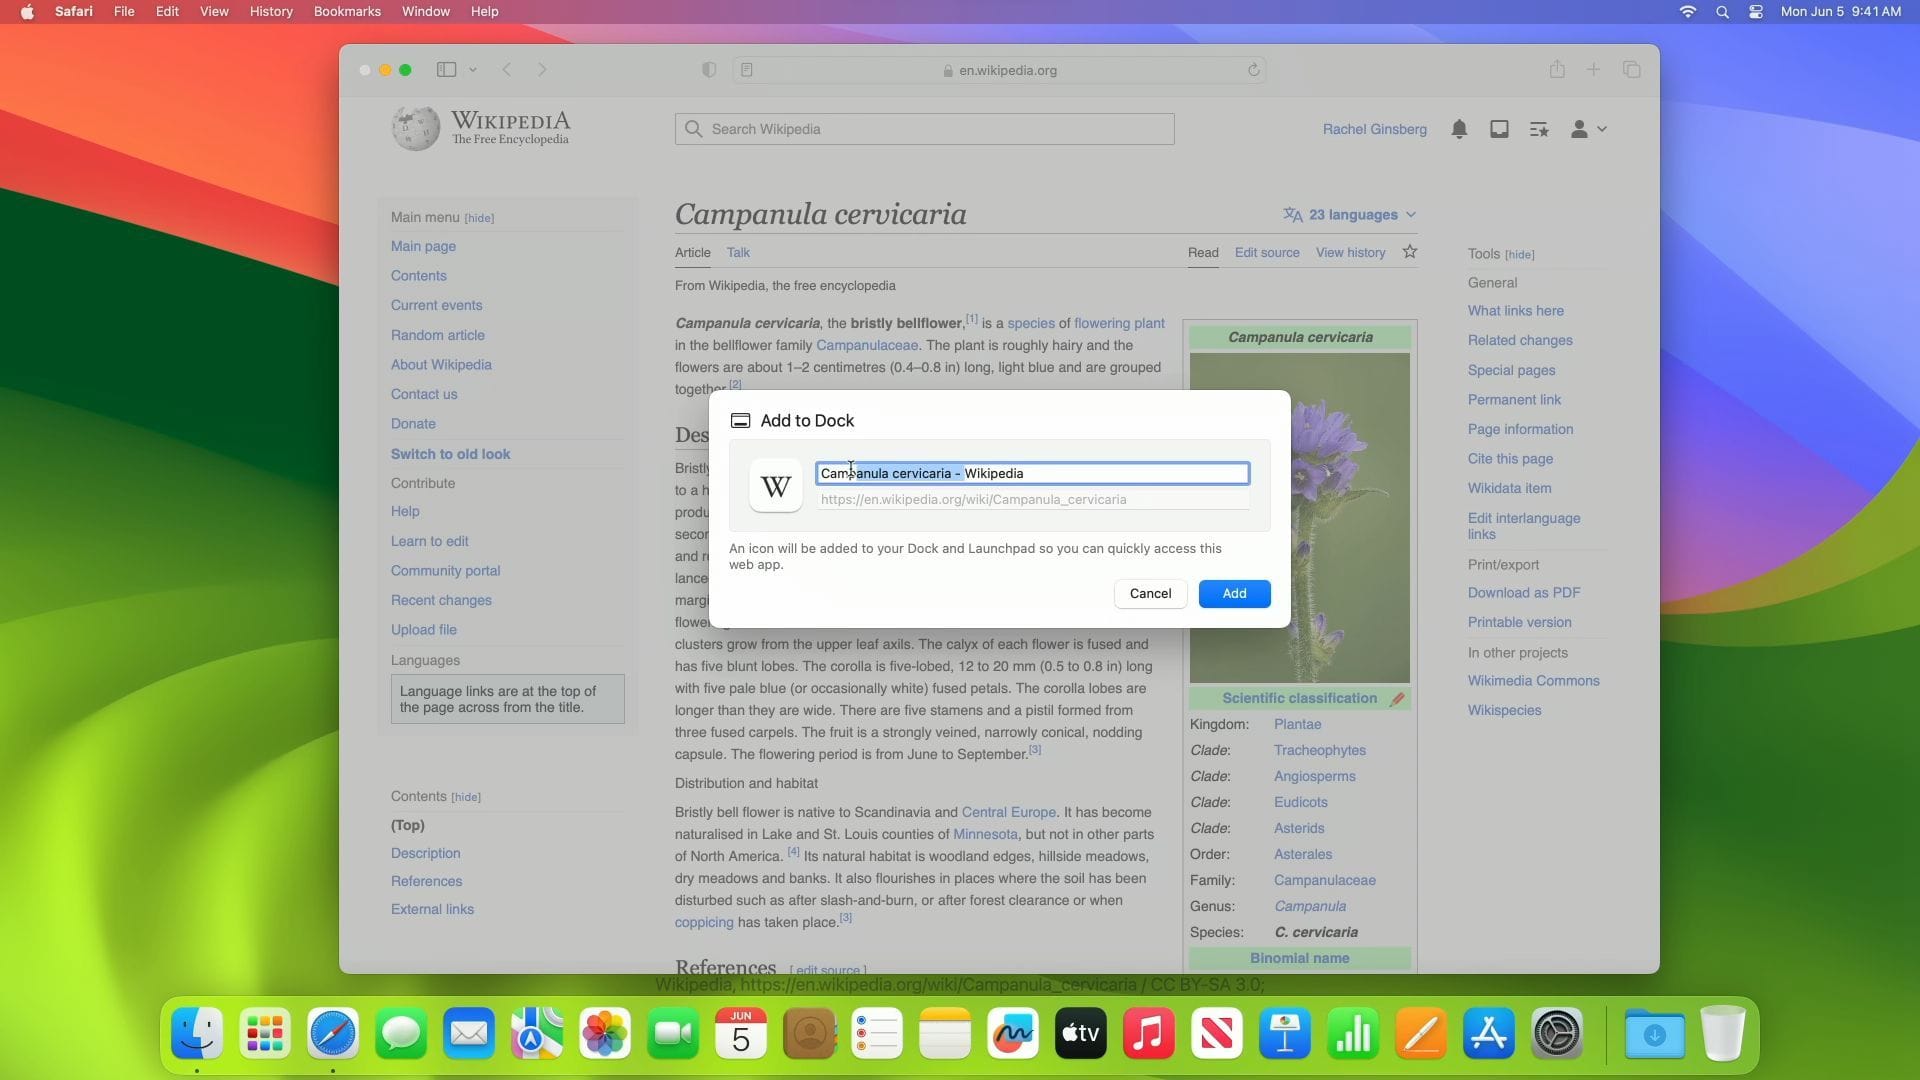Open a new tab with the plus icon
Screen dimensions: 1920x1080
(x=1594, y=69)
